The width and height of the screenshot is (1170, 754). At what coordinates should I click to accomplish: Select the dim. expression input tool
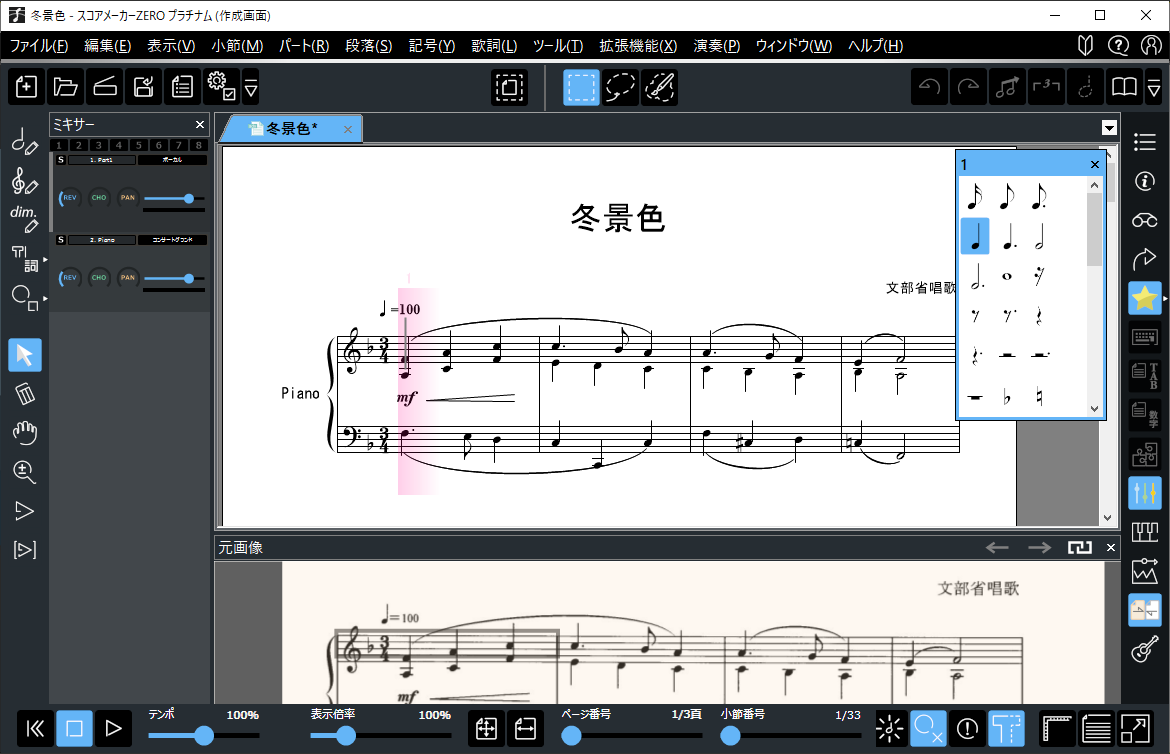click(24, 219)
